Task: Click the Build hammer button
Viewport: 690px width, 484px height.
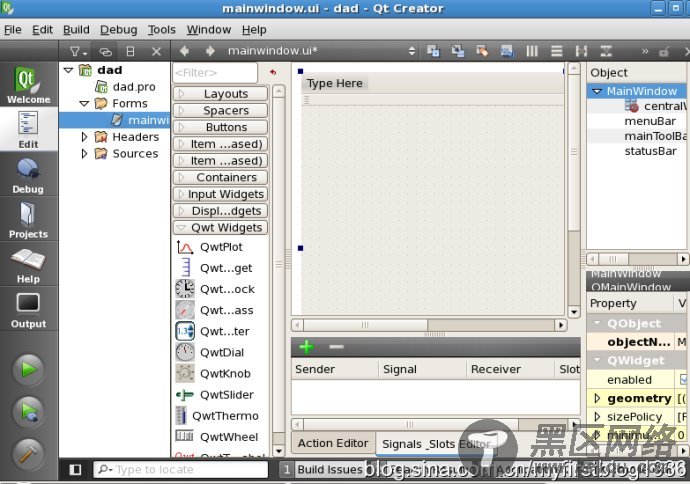Action: pyautogui.click(x=29, y=454)
